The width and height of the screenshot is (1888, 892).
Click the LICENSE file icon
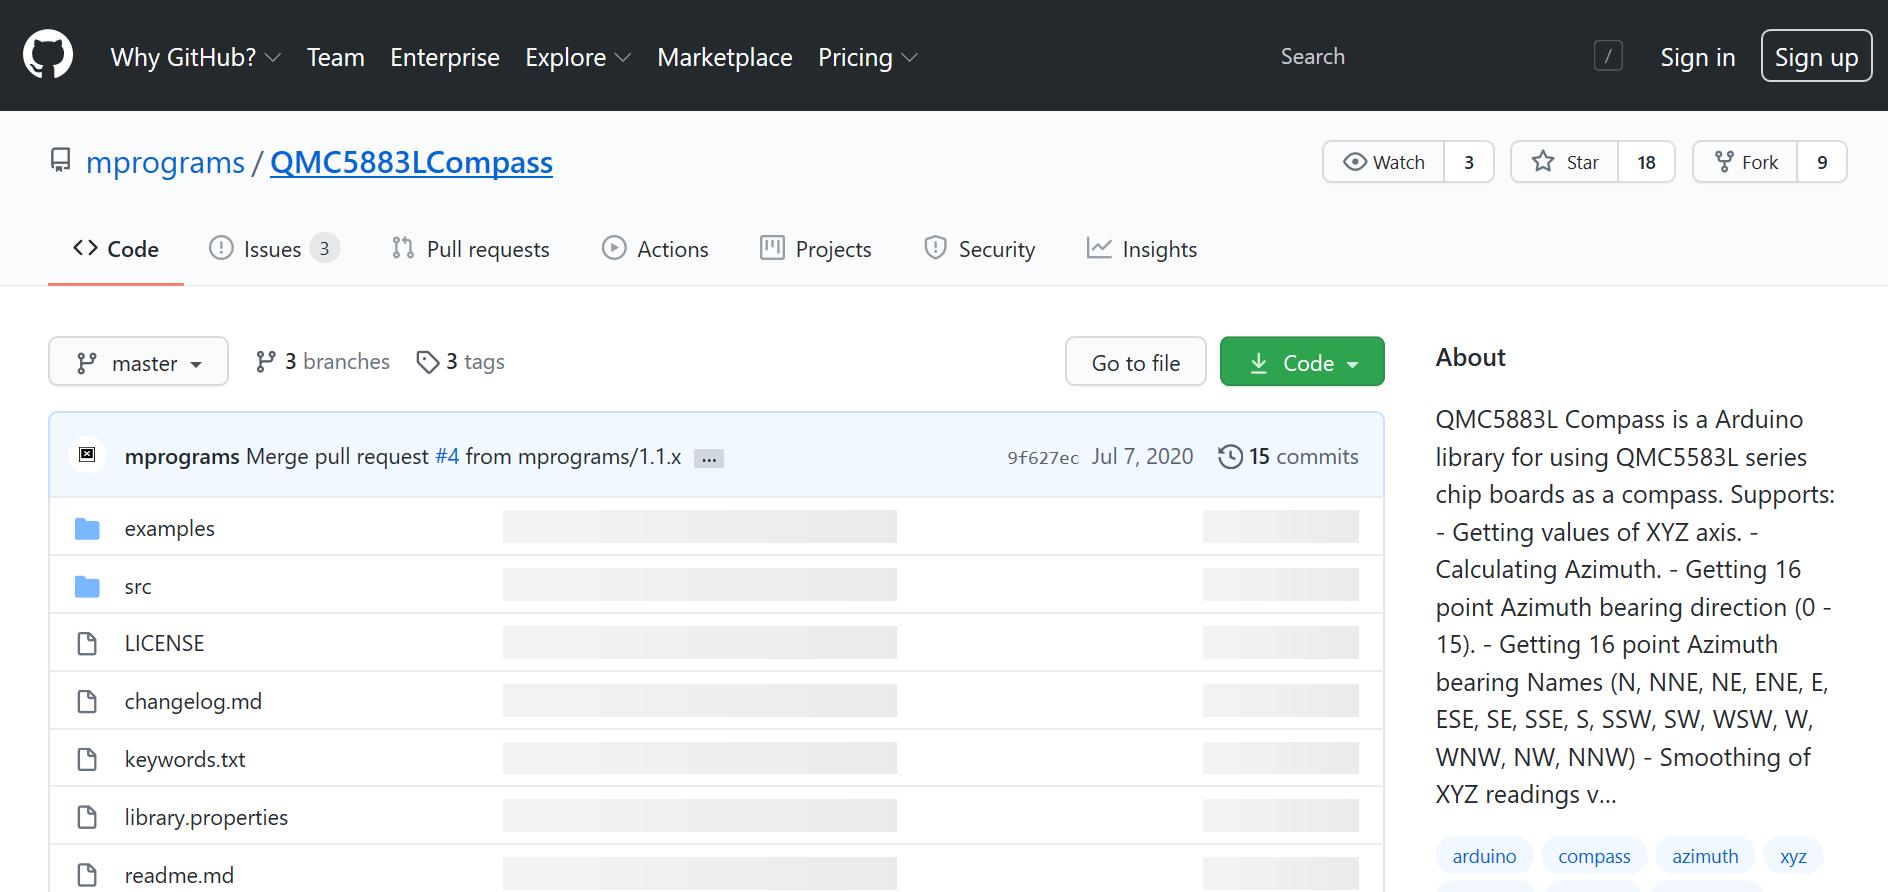87,643
